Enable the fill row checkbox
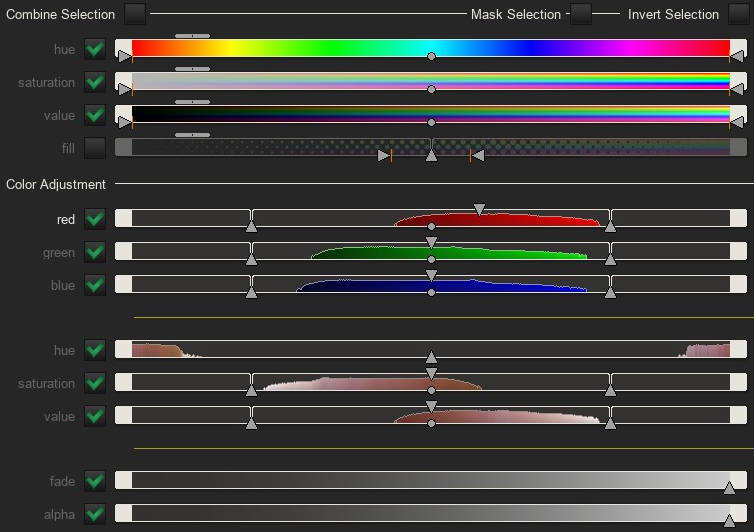The width and height of the screenshot is (754, 532). point(95,148)
